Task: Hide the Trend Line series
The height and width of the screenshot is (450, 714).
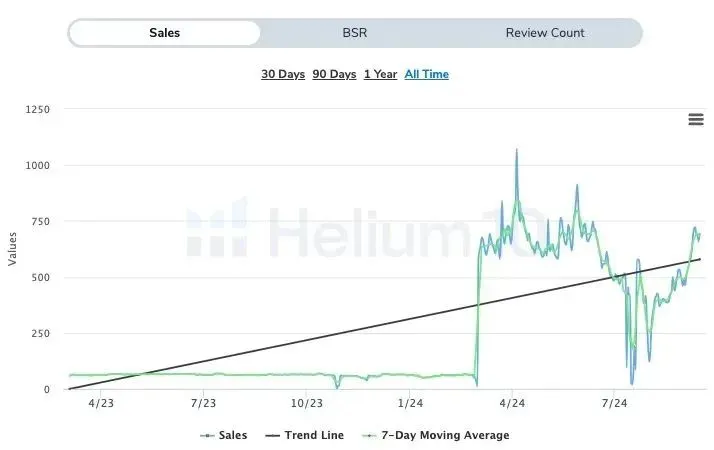Action: (314, 436)
